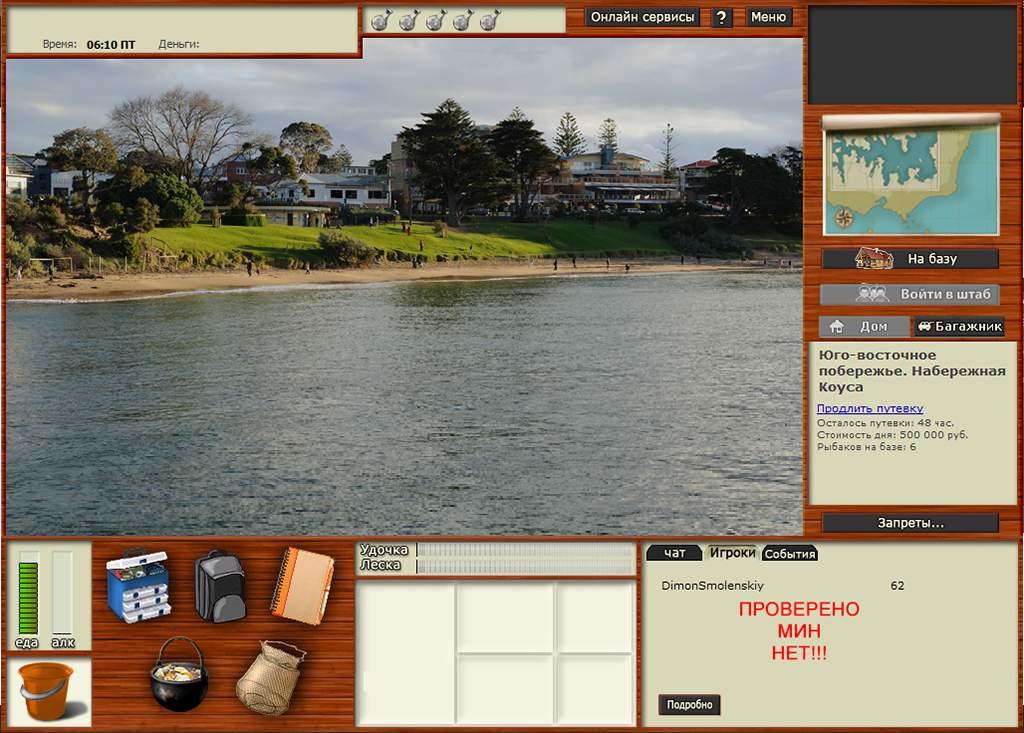Open the orange spiral notebook

point(302,585)
